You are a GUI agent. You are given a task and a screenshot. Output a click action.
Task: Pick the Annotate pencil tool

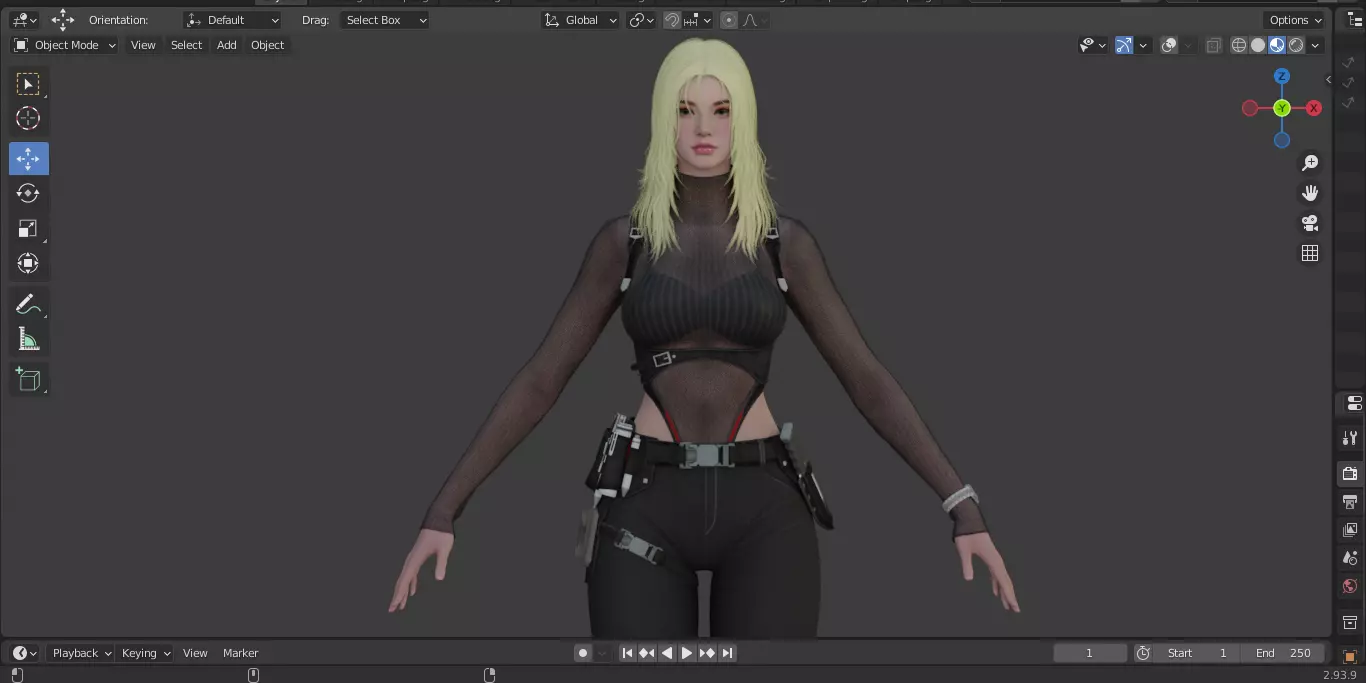pyautogui.click(x=28, y=305)
